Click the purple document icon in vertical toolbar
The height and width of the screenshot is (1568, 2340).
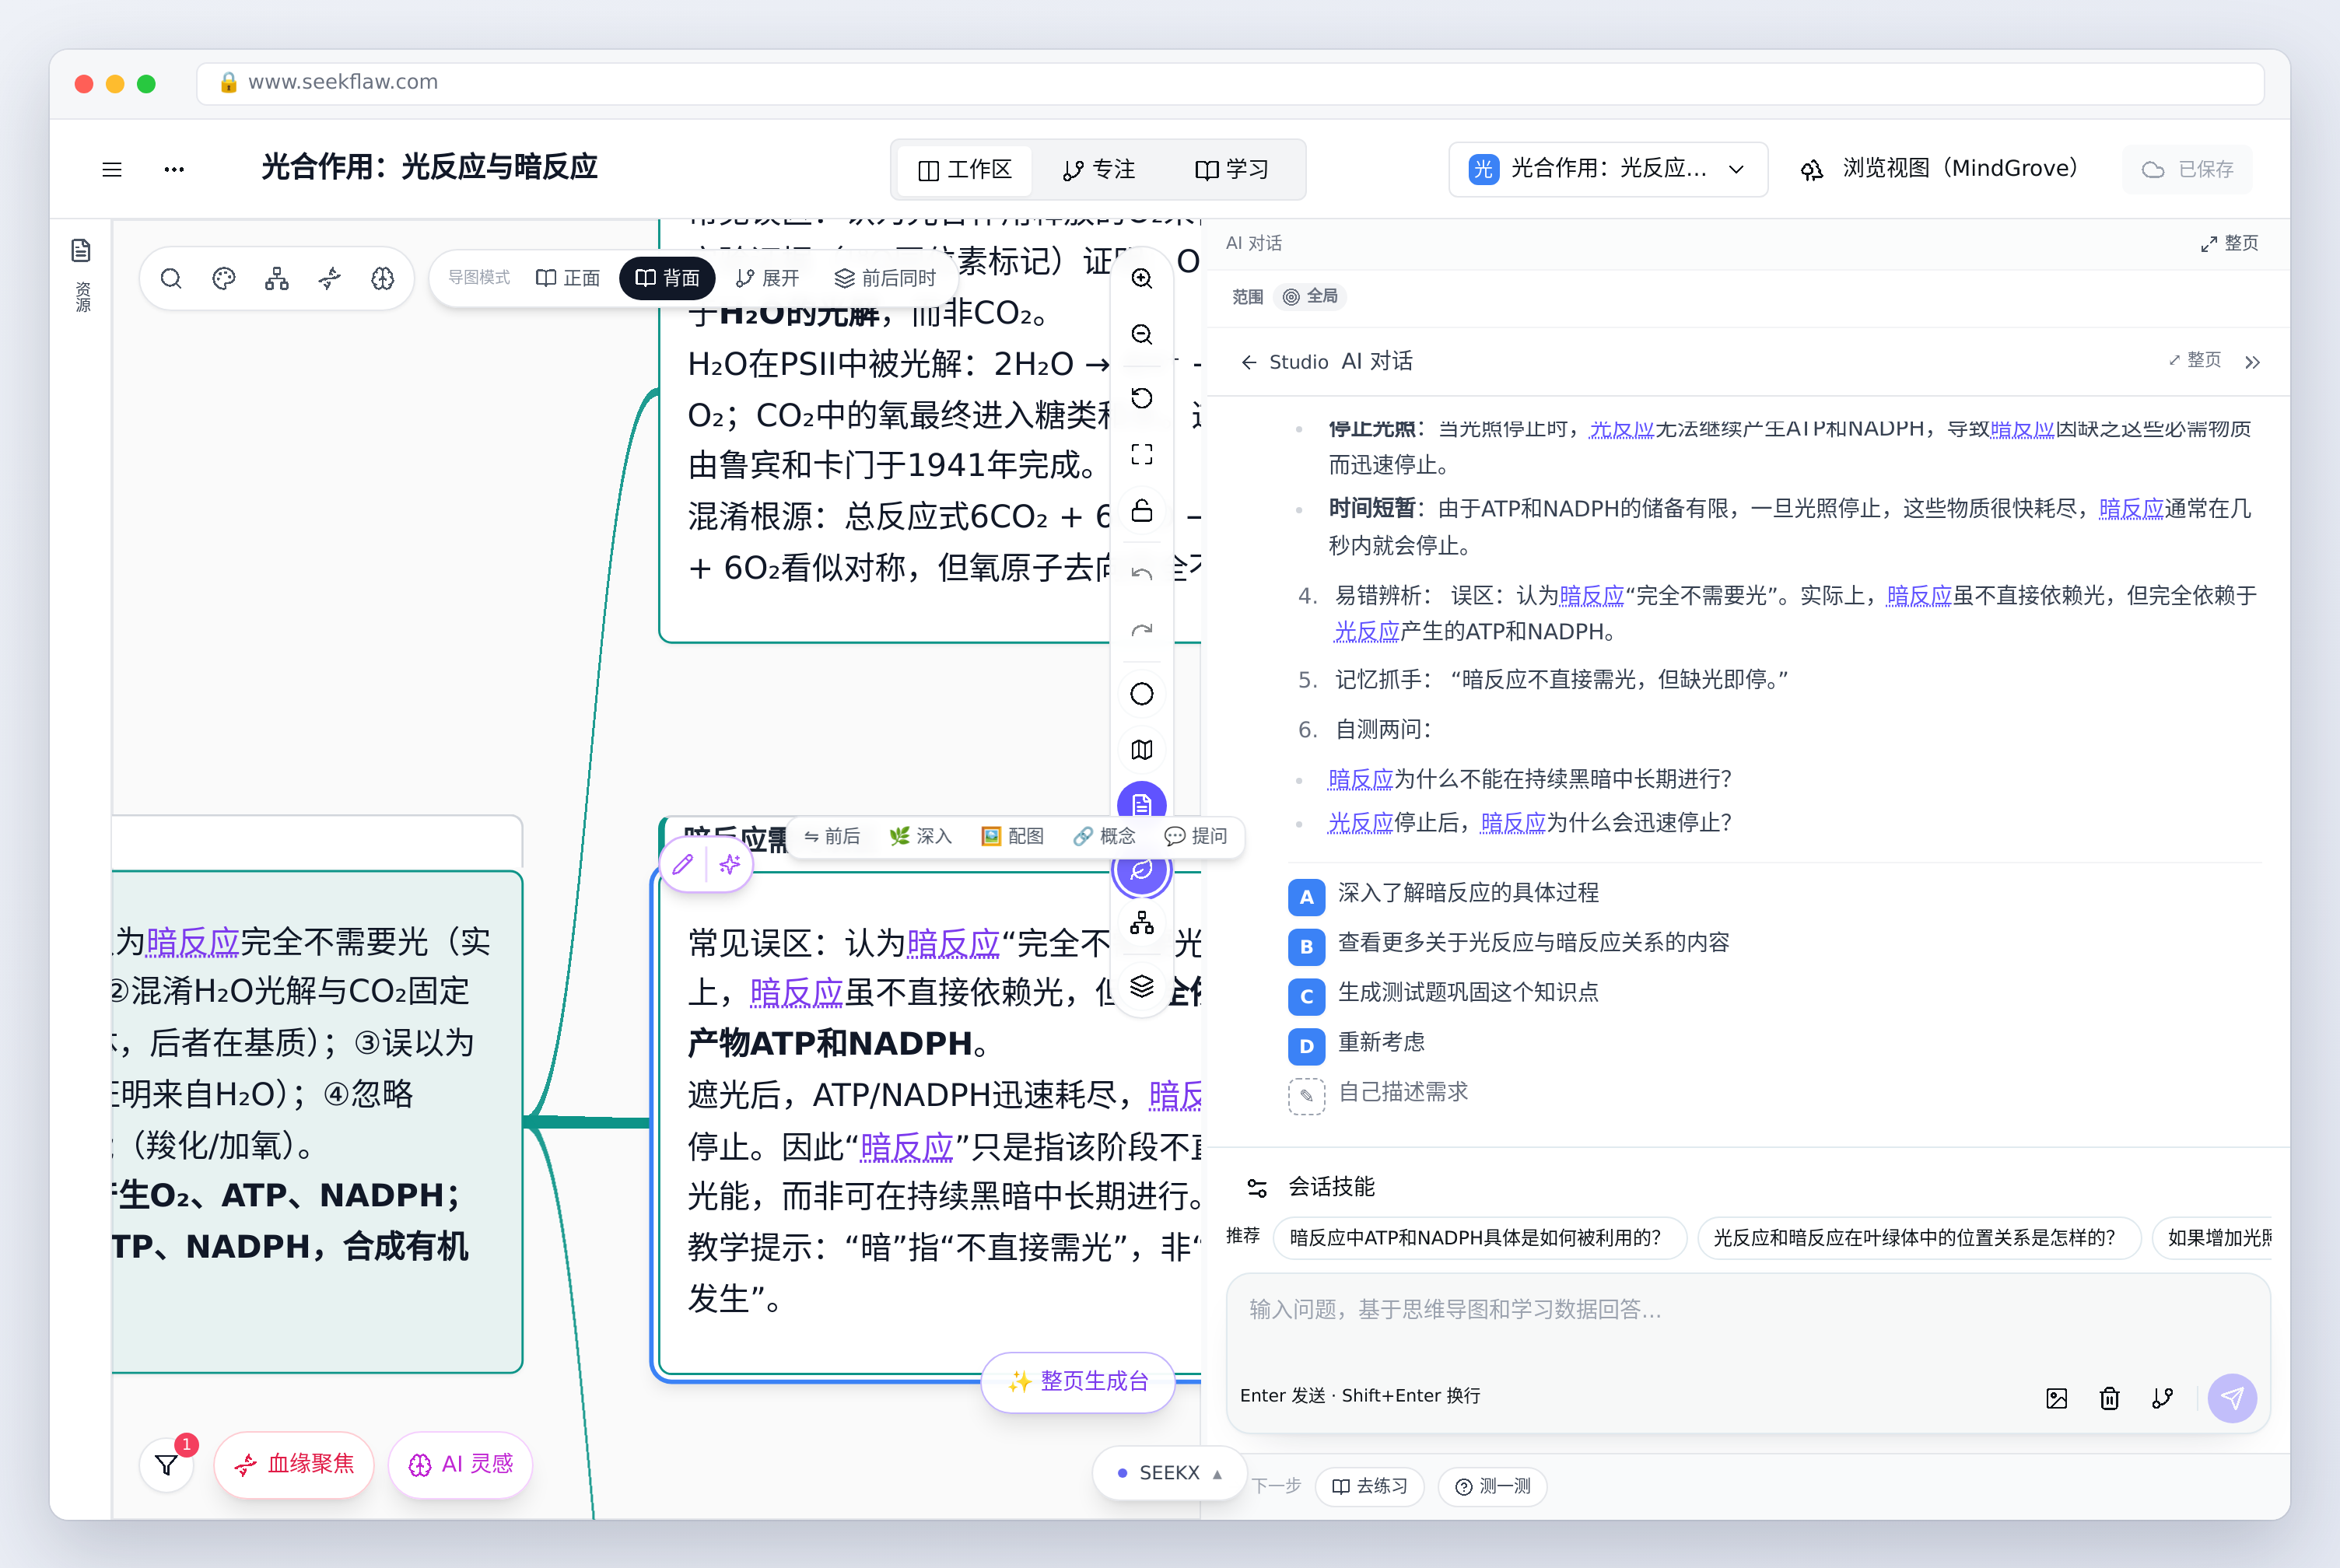point(1142,803)
